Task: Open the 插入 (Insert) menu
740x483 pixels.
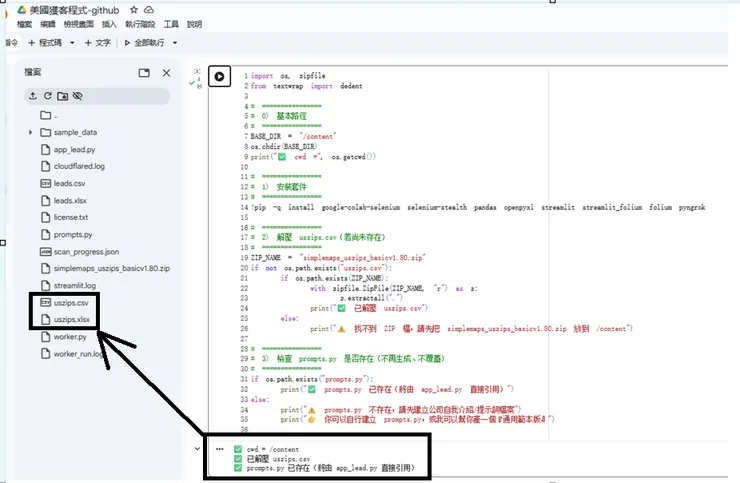Action: coord(108,23)
